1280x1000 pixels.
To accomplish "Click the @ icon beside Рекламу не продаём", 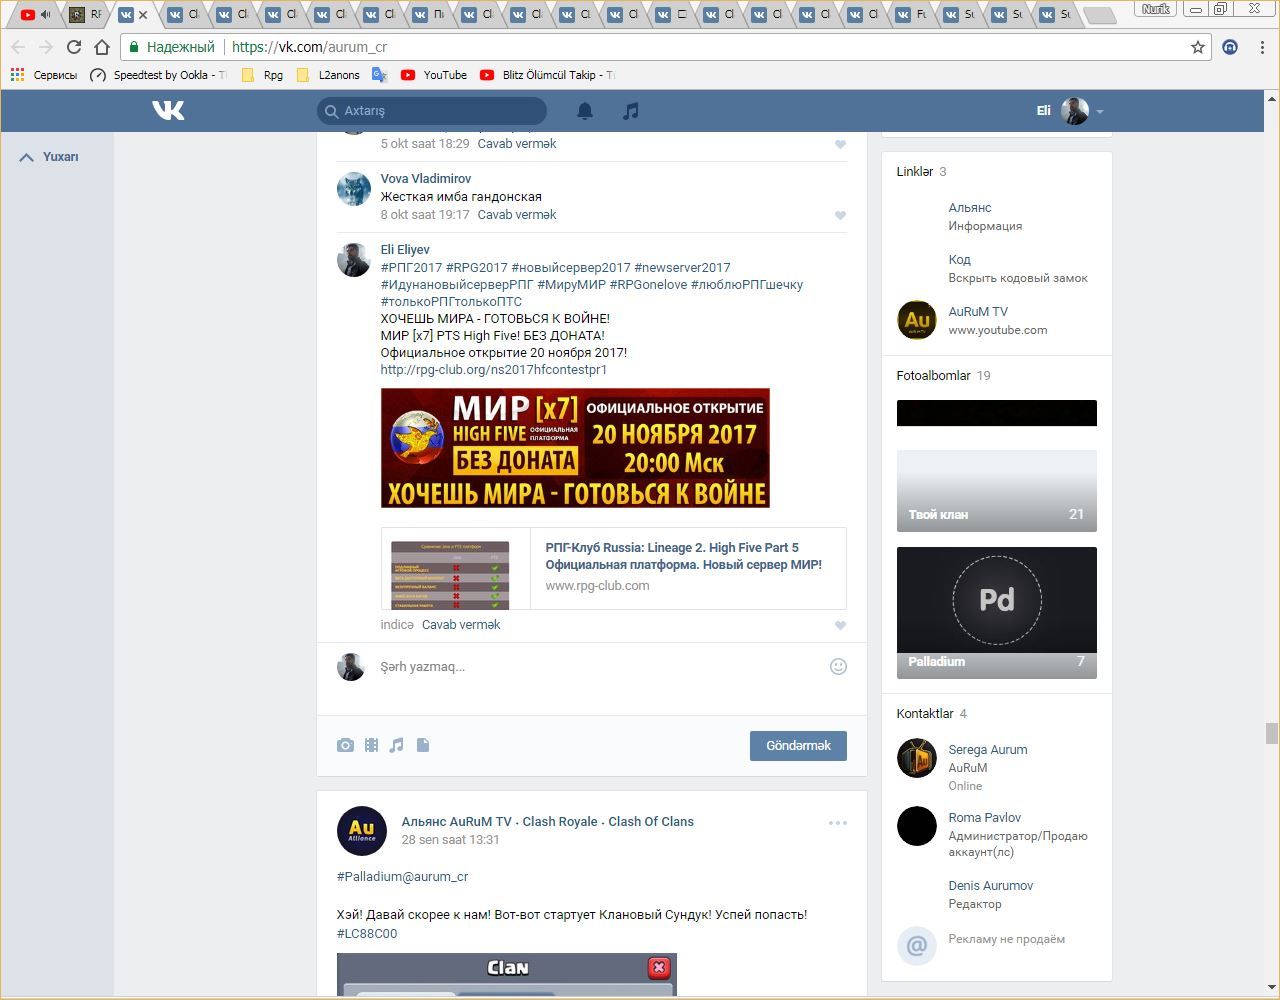I will click(x=916, y=945).
